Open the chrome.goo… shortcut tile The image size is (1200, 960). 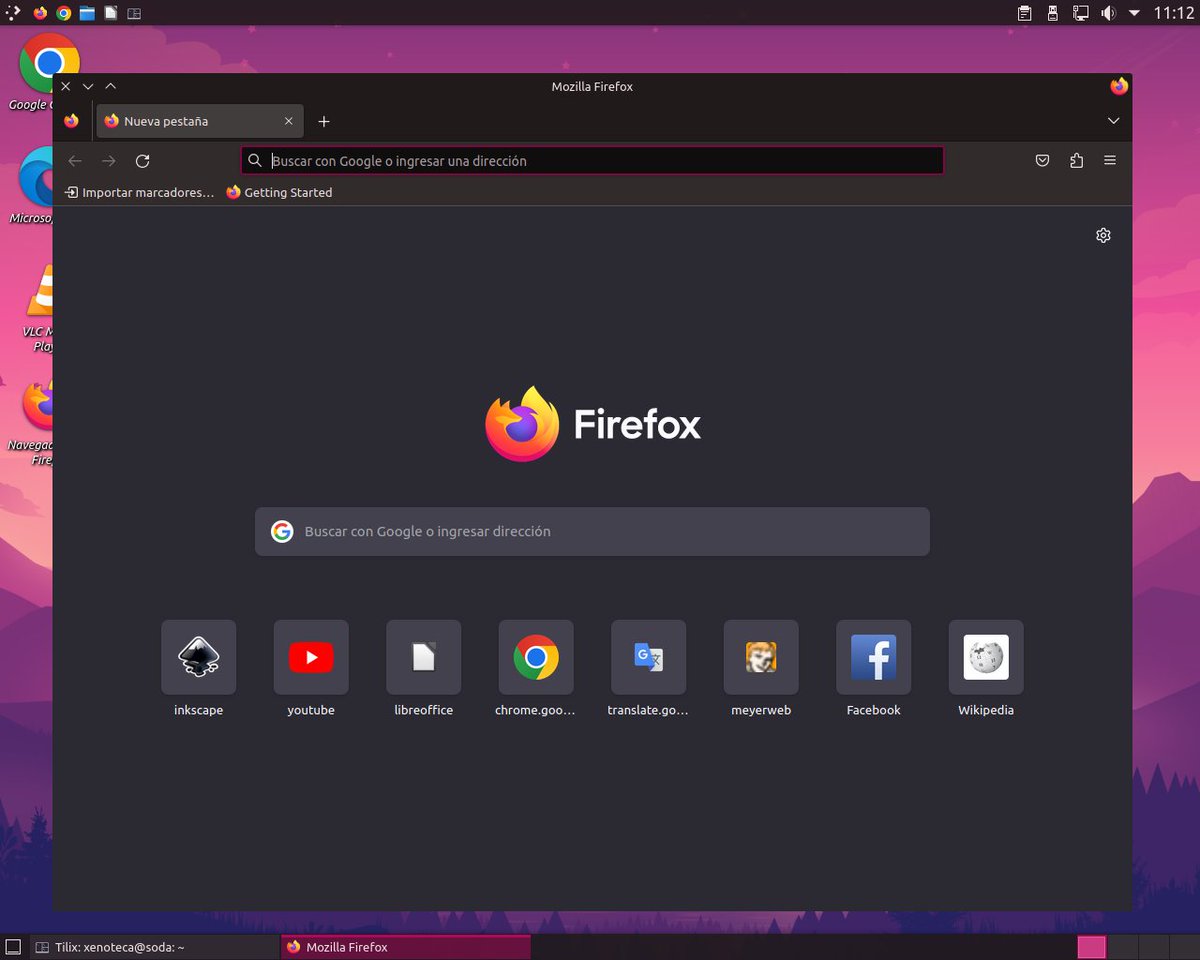536,657
